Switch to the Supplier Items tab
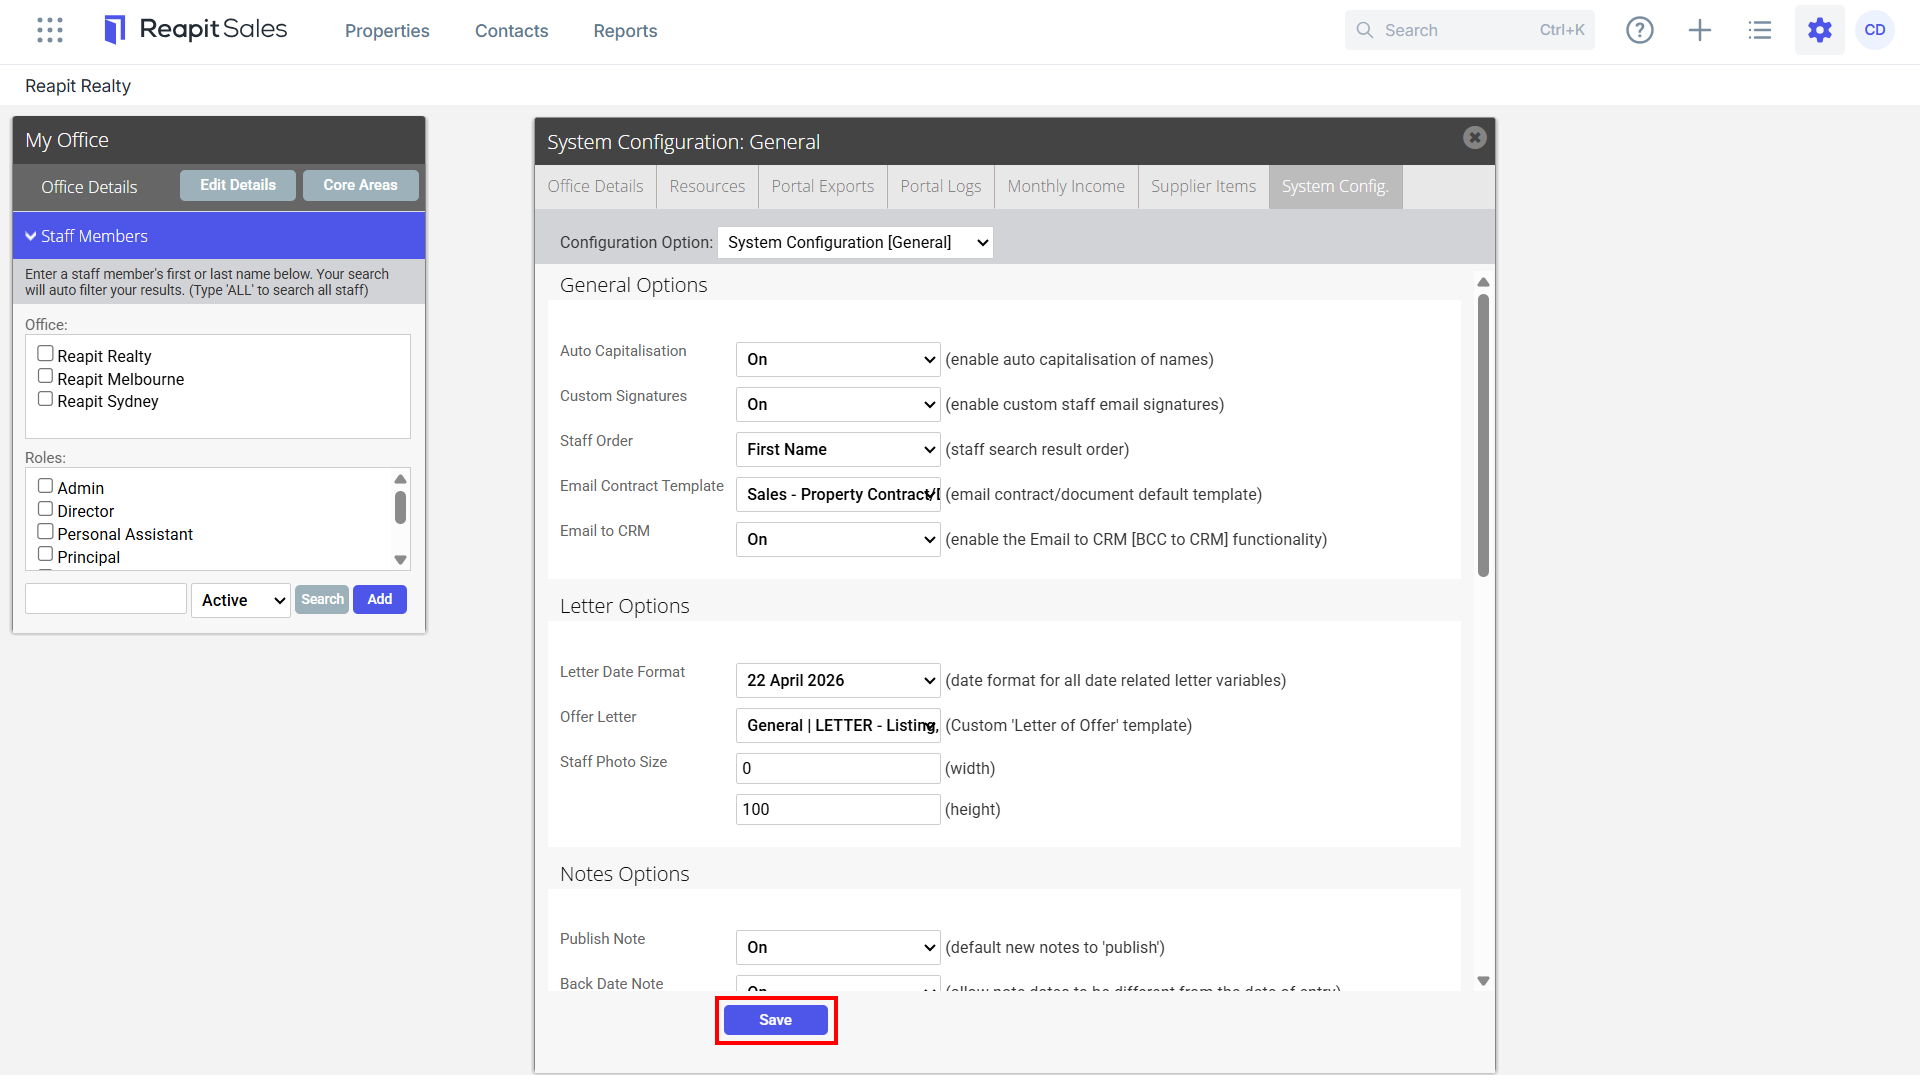1920x1080 pixels. pos(1203,187)
